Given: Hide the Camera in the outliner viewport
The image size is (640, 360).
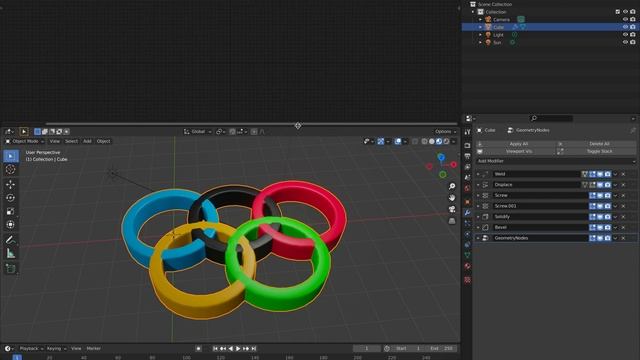Looking at the screenshot, I should (625, 19).
